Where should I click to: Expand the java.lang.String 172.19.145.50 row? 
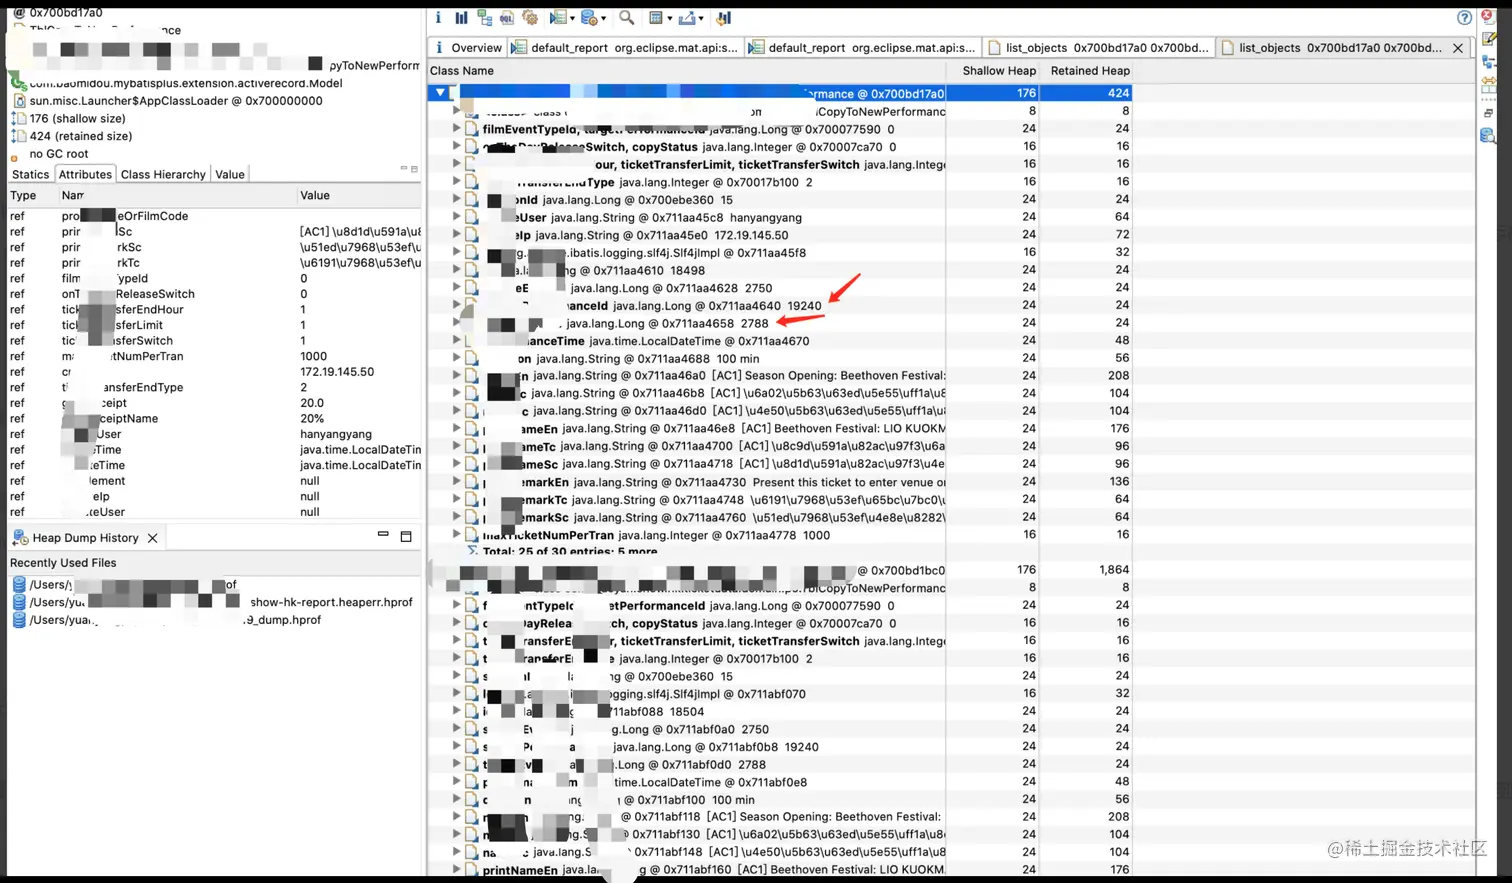pyautogui.click(x=456, y=235)
